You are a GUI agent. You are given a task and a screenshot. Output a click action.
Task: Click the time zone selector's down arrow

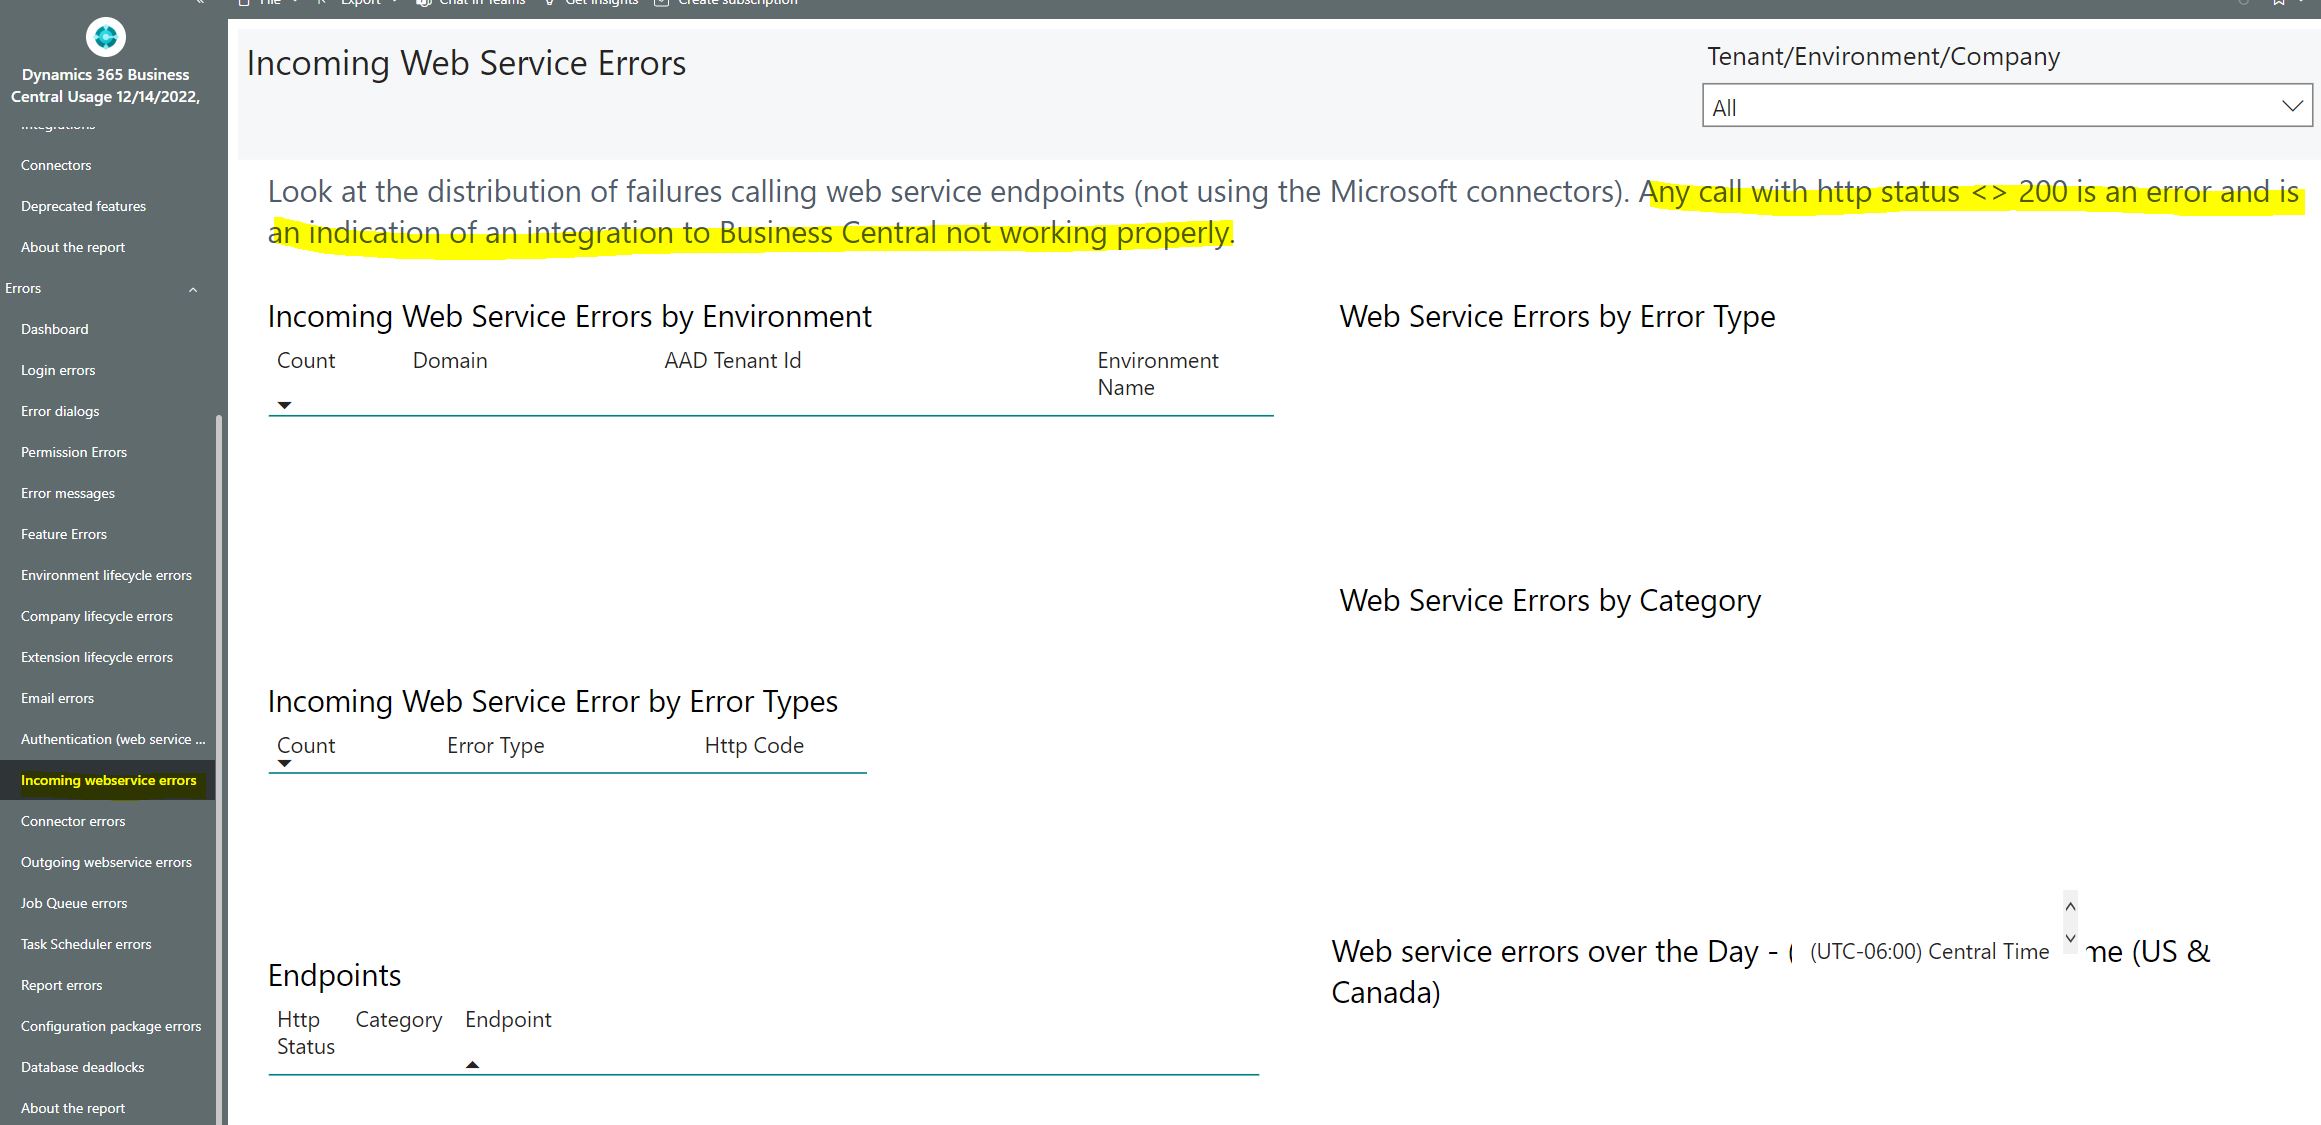[2070, 938]
